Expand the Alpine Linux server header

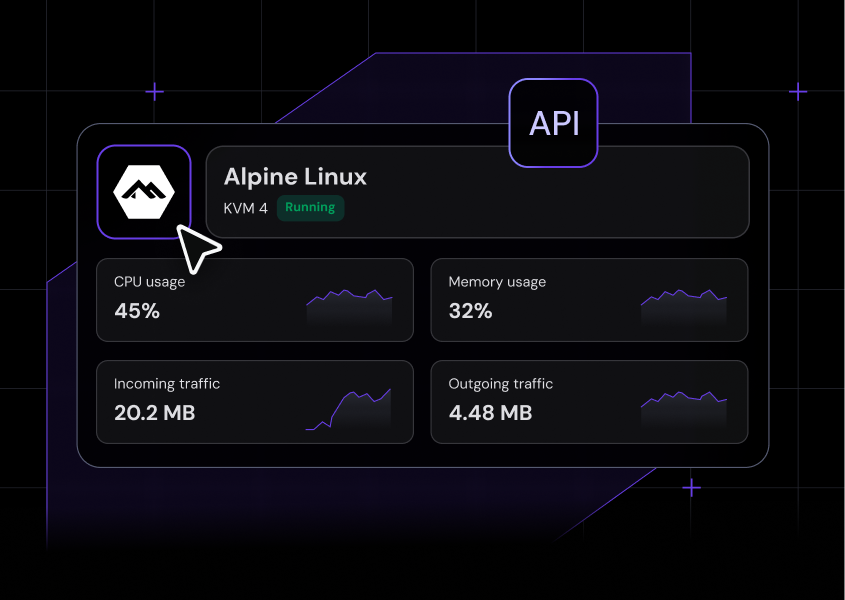(477, 192)
